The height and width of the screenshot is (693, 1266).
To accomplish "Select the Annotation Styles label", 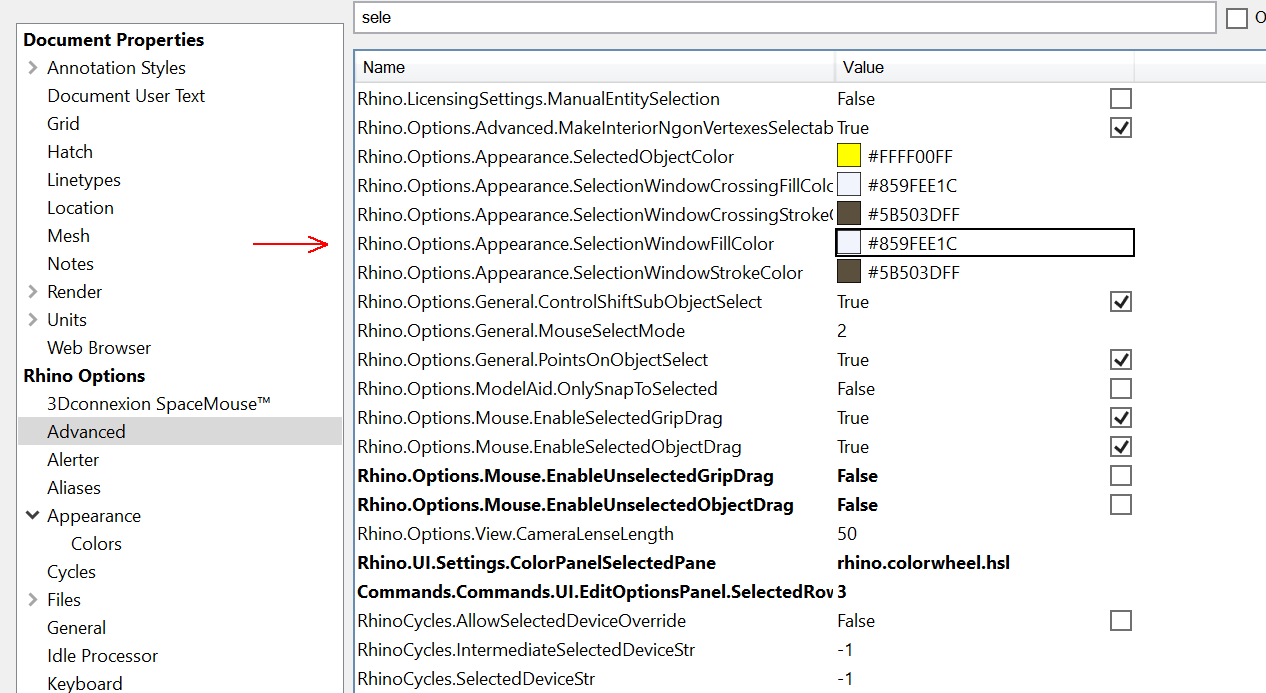I will (x=116, y=68).
